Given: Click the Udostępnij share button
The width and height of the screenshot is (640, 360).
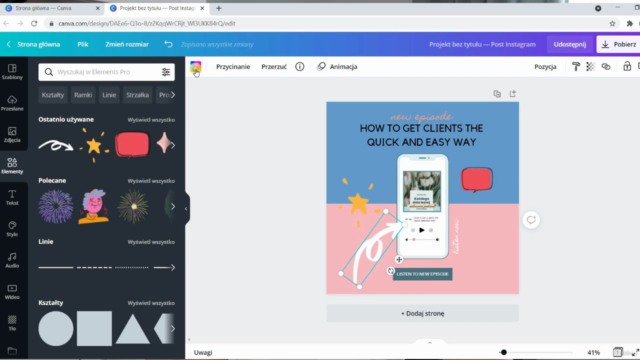Looking at the screenshot, I should pyautogui.click(x=570, y=44).
